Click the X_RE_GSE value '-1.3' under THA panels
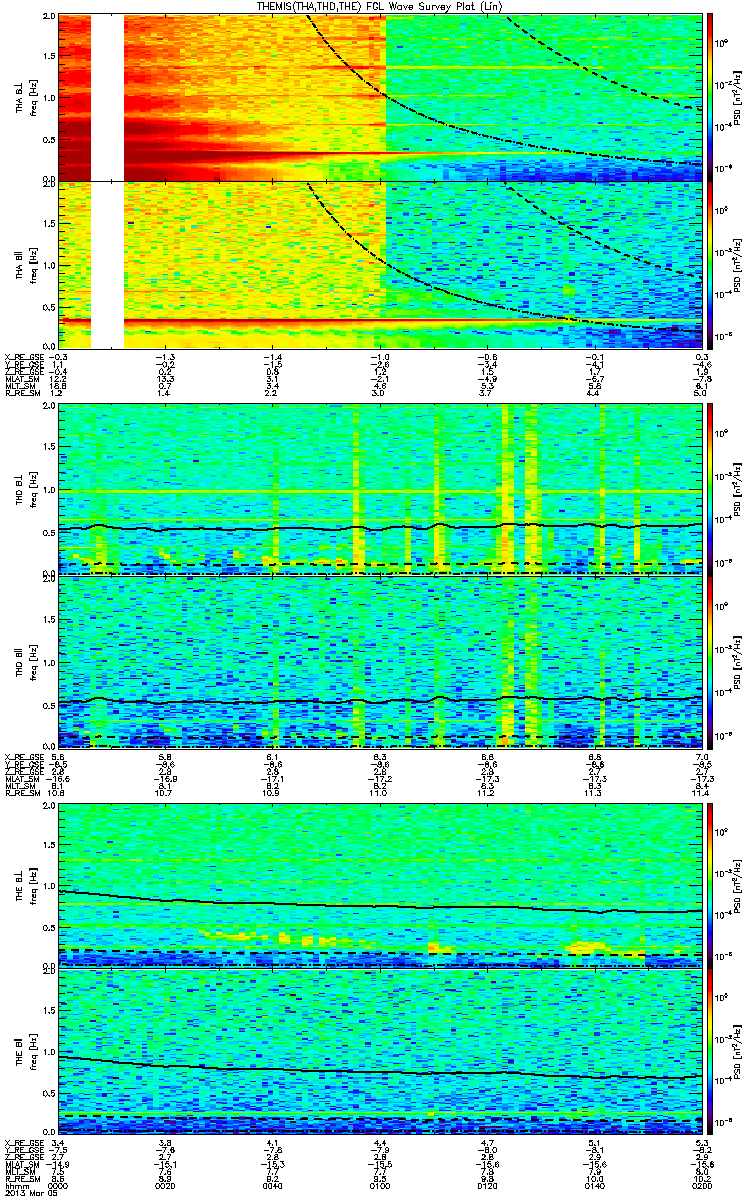This screenshot has width=750, height=1200. [164, 356]
